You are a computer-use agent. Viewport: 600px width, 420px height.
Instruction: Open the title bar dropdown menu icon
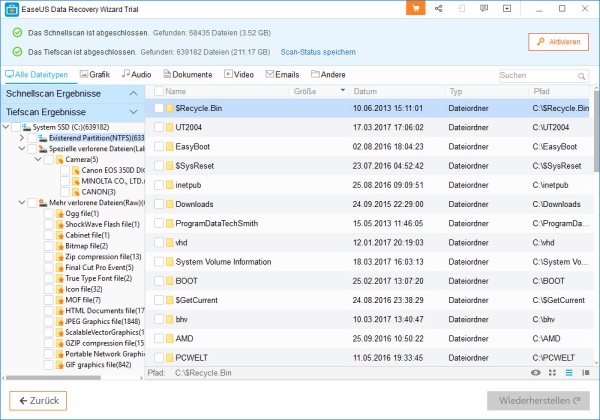pyautogui.click(x=507, y=8)
